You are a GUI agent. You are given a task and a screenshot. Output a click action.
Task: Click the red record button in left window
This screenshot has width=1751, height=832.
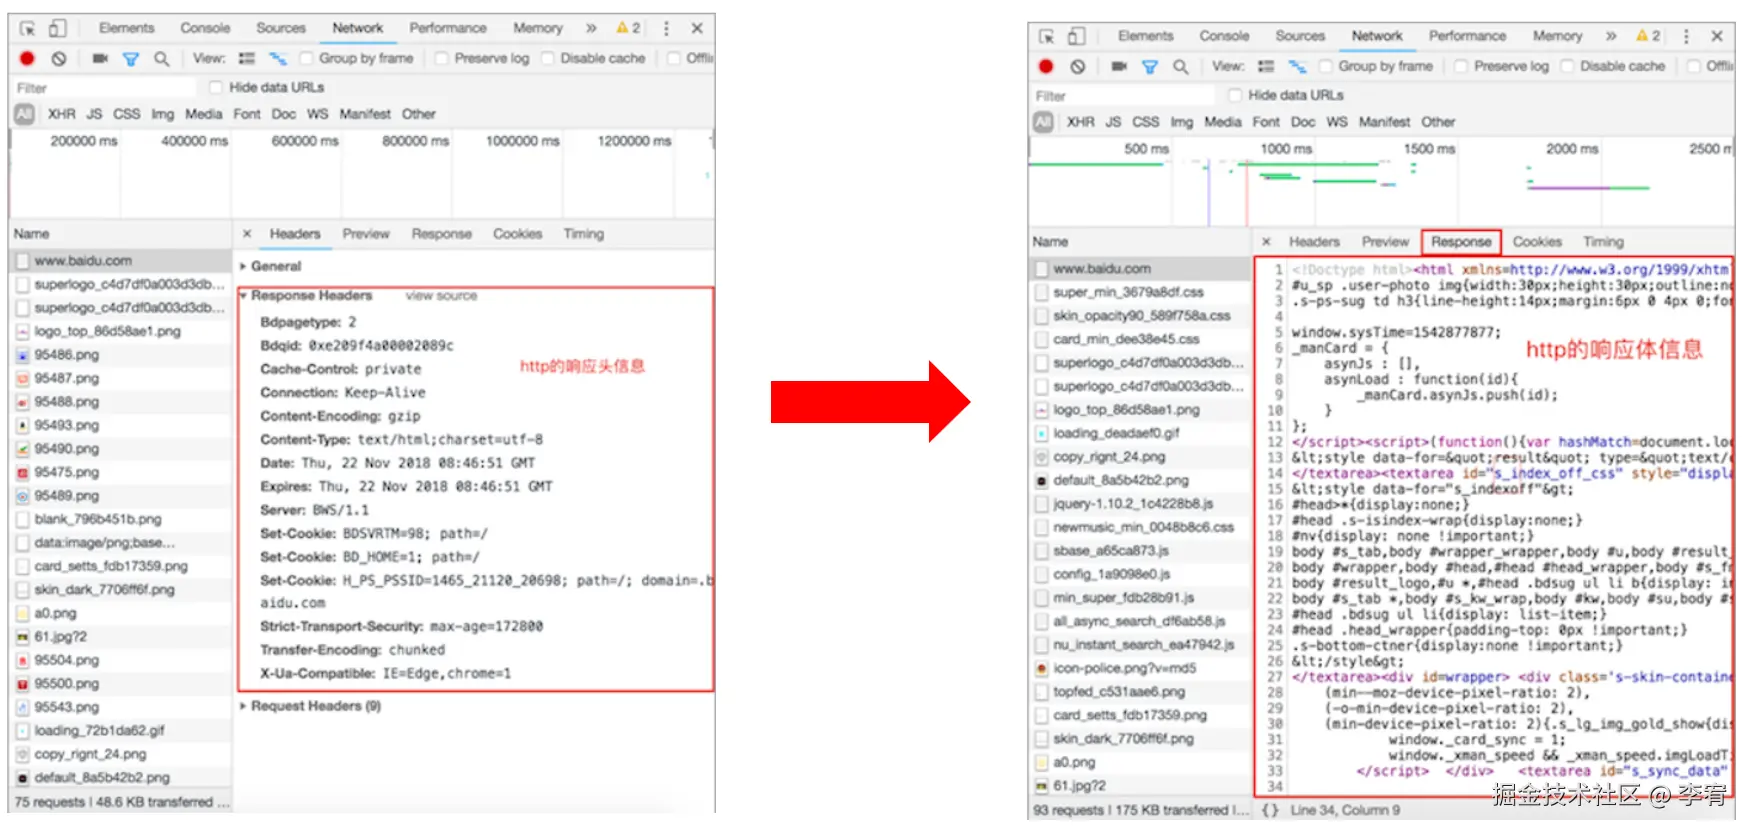27,59
